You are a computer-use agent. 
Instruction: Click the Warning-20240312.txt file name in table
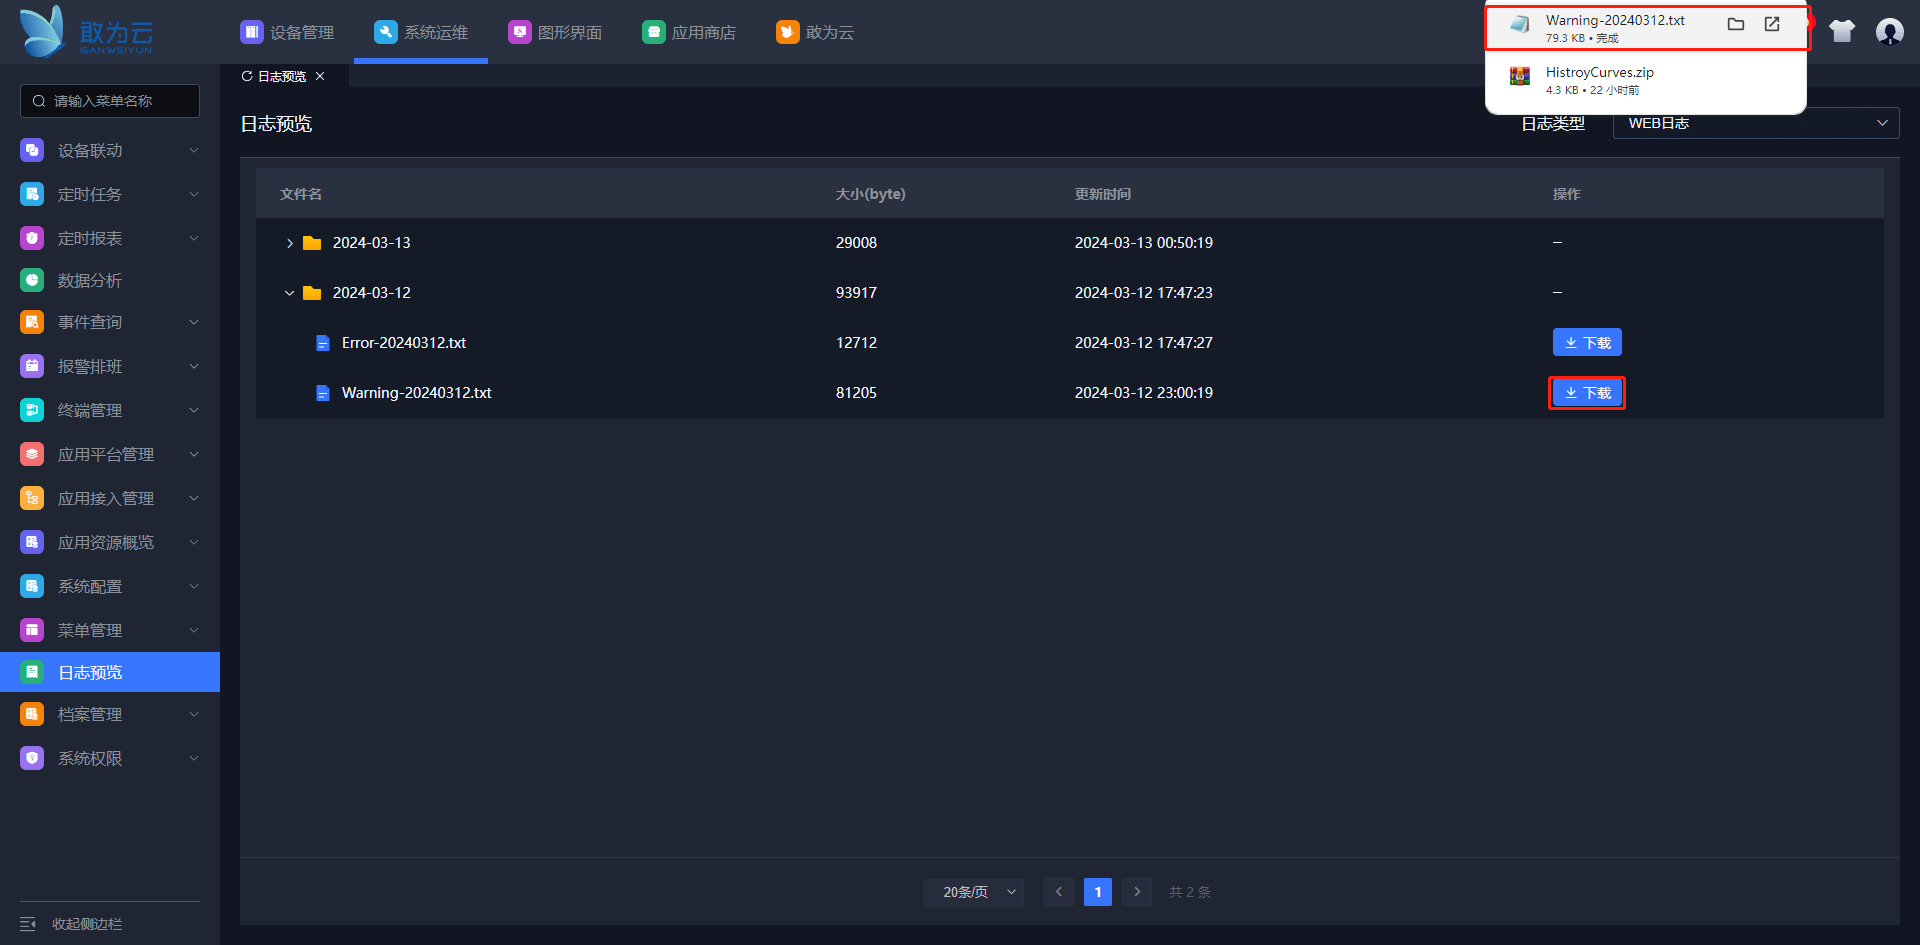point(417,393)
